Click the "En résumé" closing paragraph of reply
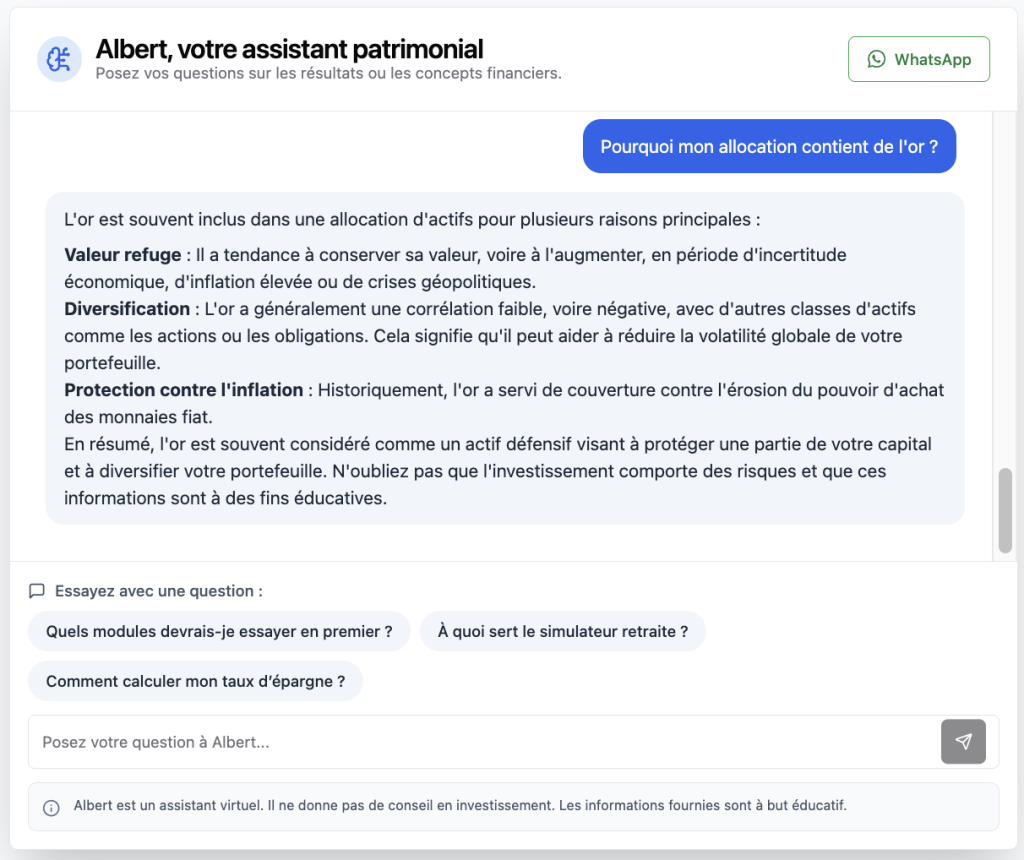 497,470
